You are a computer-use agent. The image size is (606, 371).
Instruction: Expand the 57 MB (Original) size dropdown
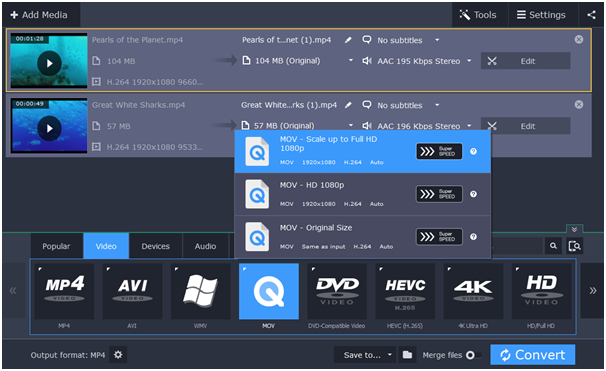coord(351,125)
